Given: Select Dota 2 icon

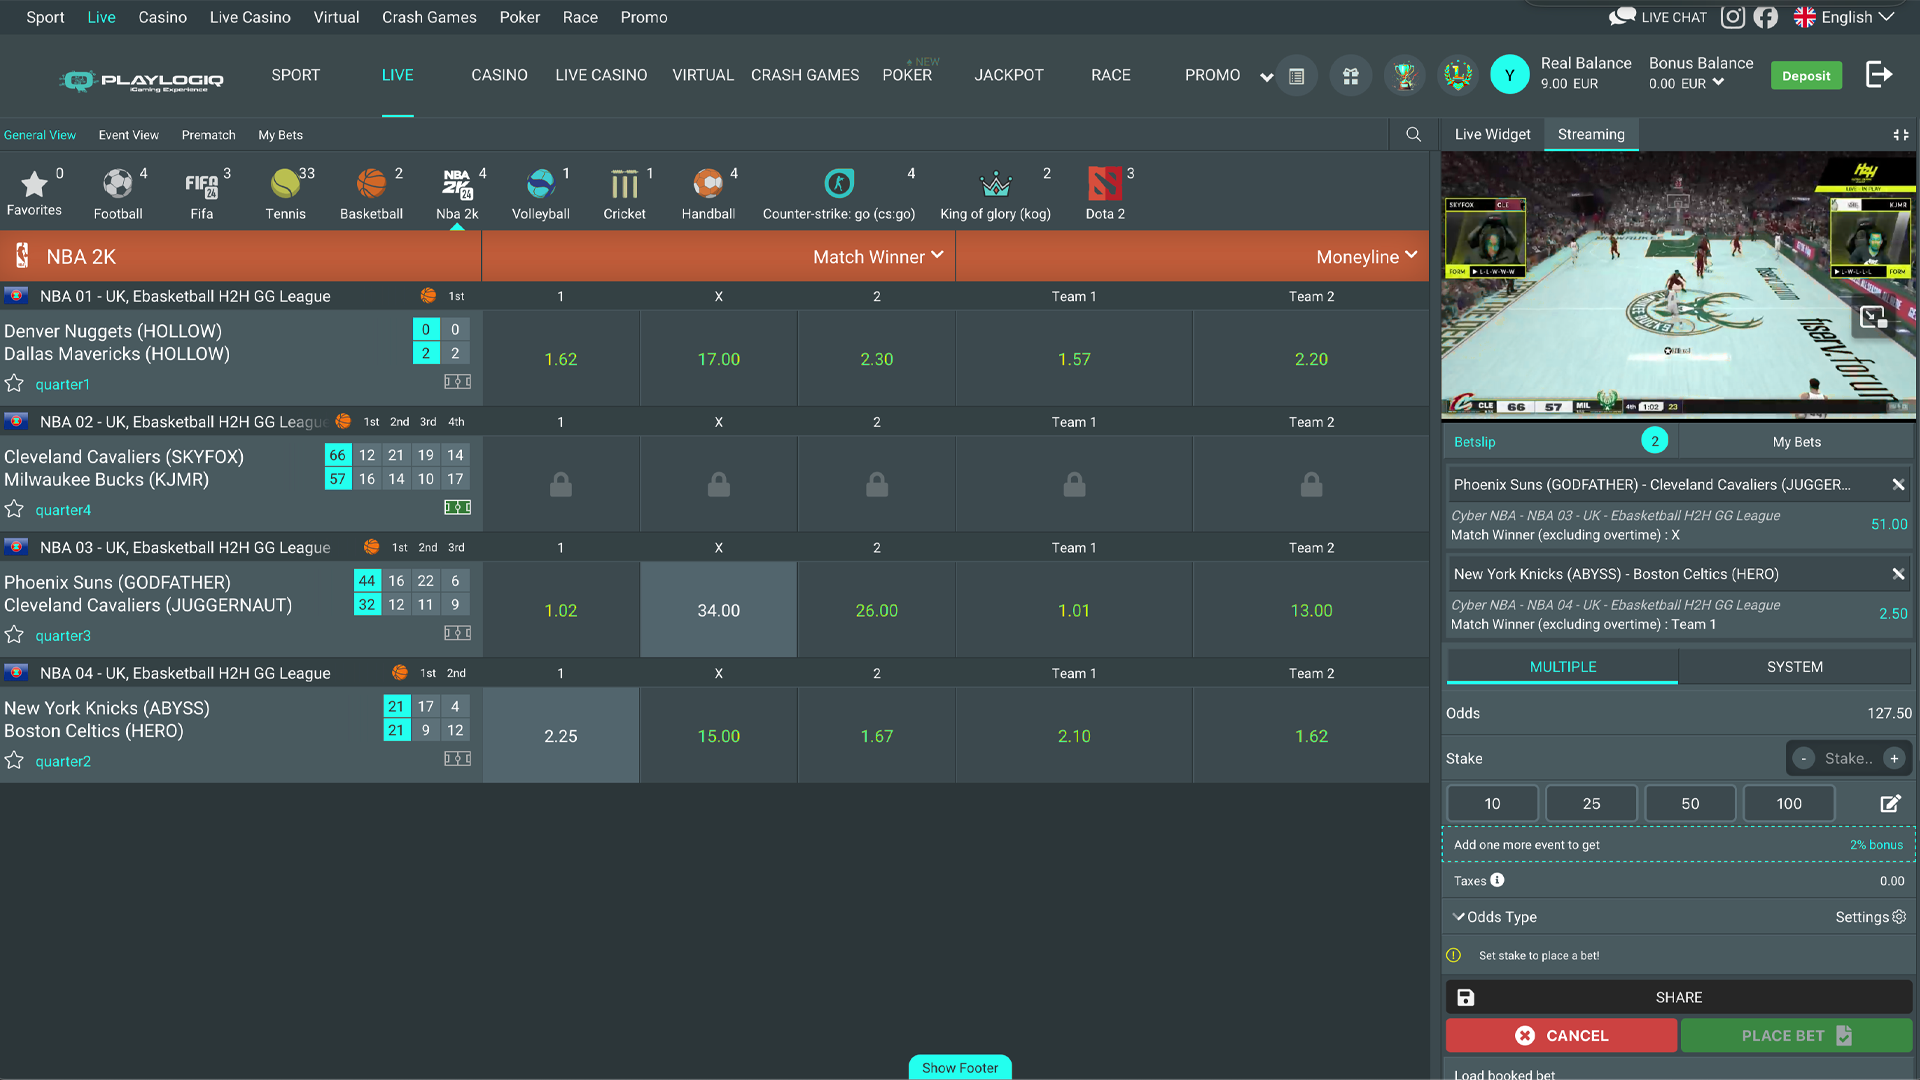Looking at the screenshot, I should 1106,192.
